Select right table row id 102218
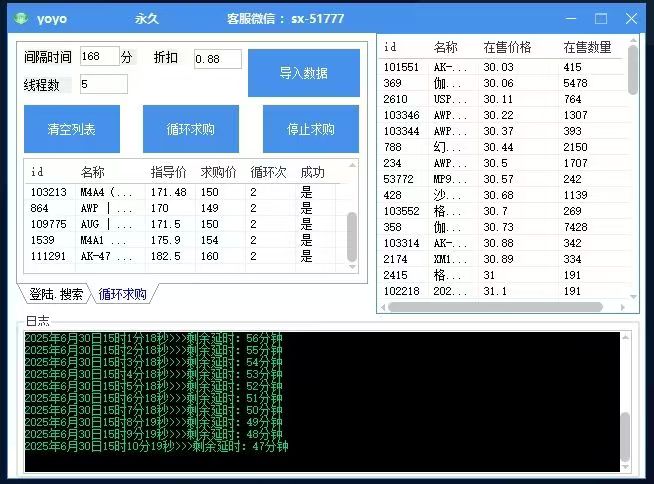654x484 pixels. click(503, 291)
